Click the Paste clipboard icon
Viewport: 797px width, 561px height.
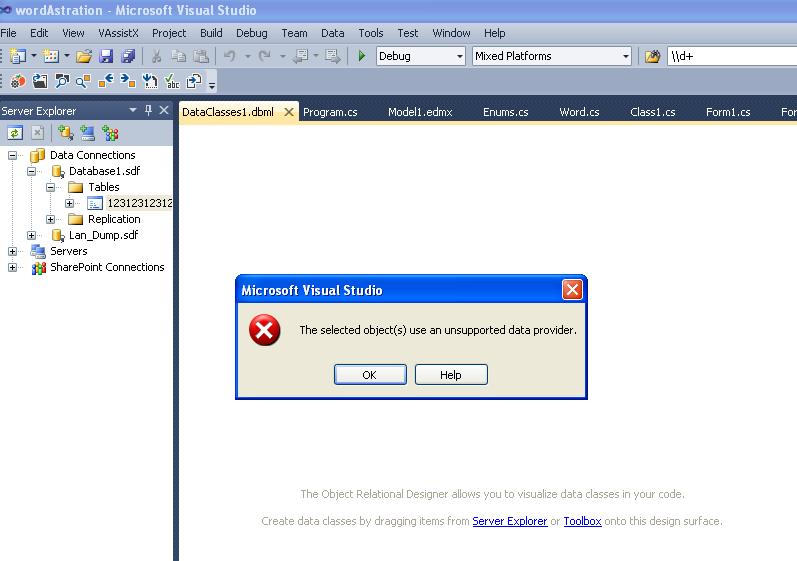point(201,56)
